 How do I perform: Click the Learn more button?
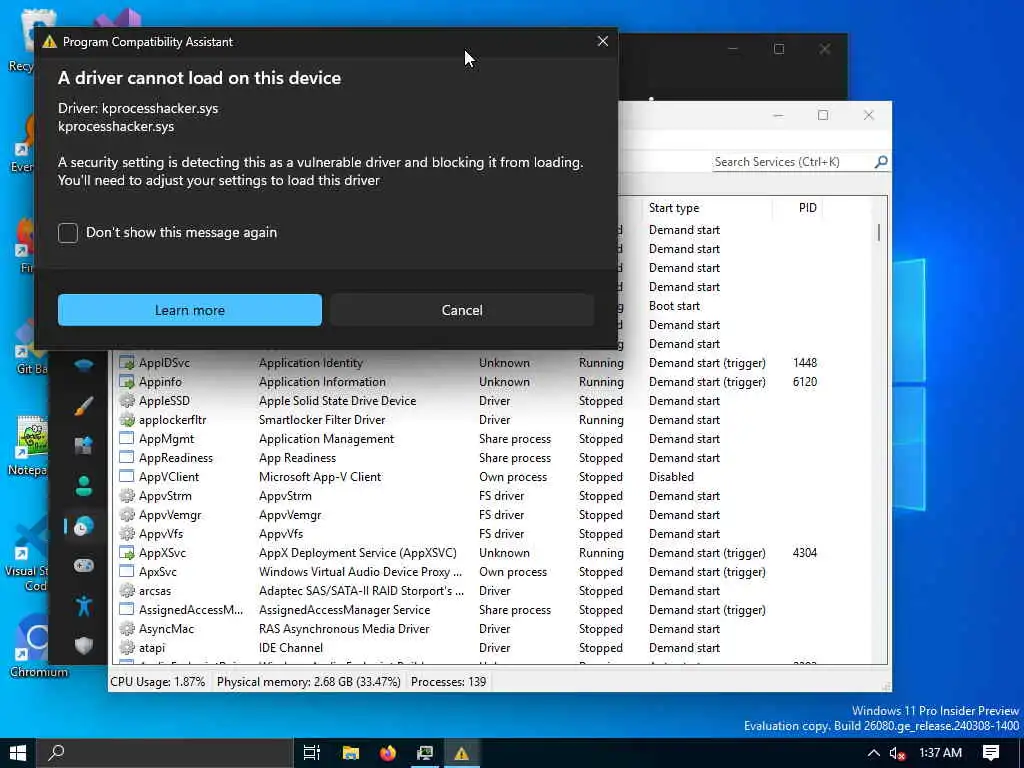[189, 310]
